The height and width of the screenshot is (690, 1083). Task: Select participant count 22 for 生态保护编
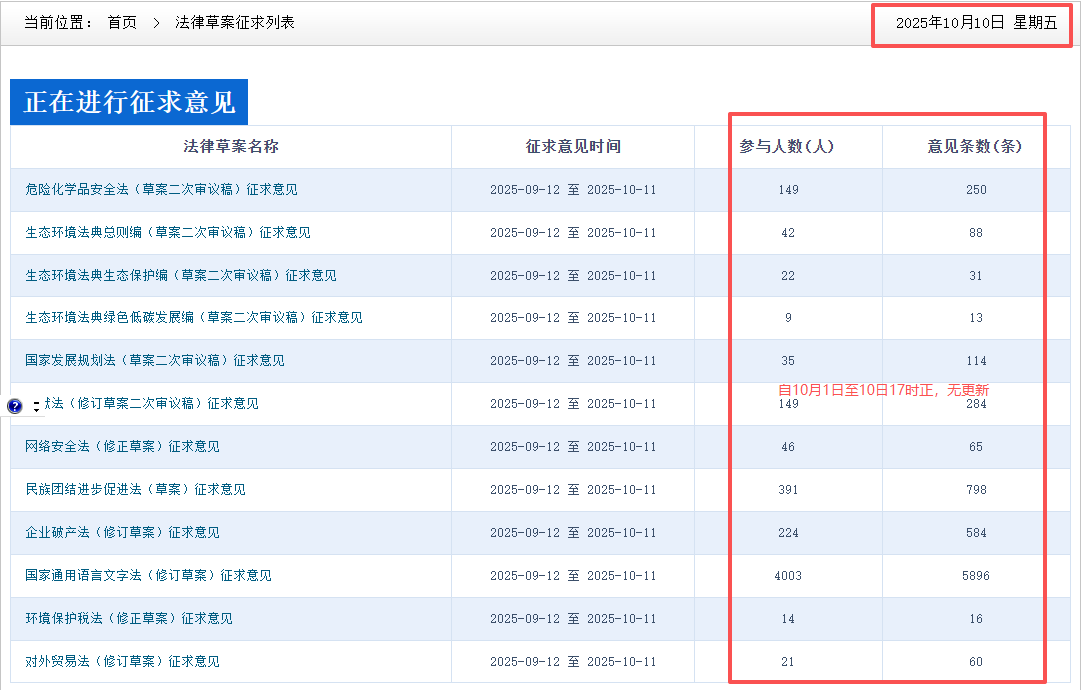pyautogui.click(x=788, y=276)
